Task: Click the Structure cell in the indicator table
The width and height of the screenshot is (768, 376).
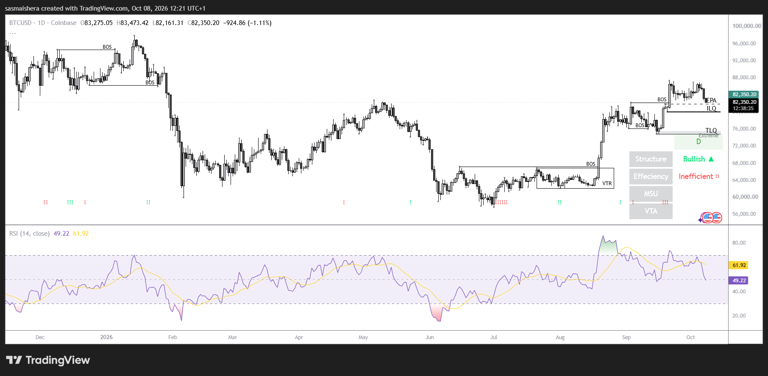Action: coord(650,159)
